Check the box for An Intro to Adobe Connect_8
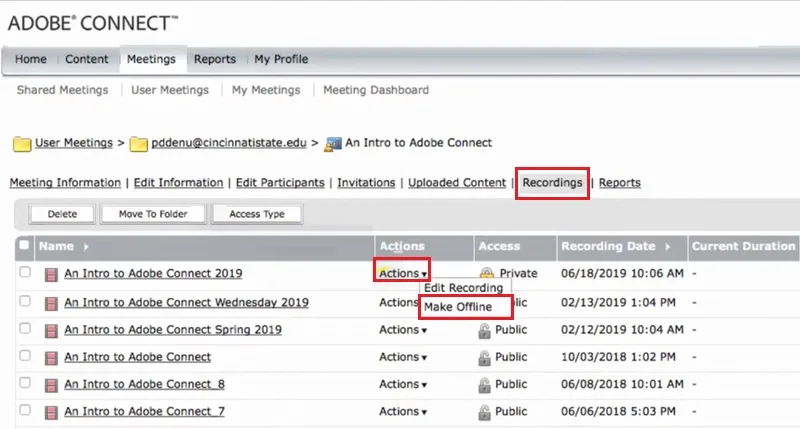The height and width of the screenshot is (429, 800). tap(24, 383)
